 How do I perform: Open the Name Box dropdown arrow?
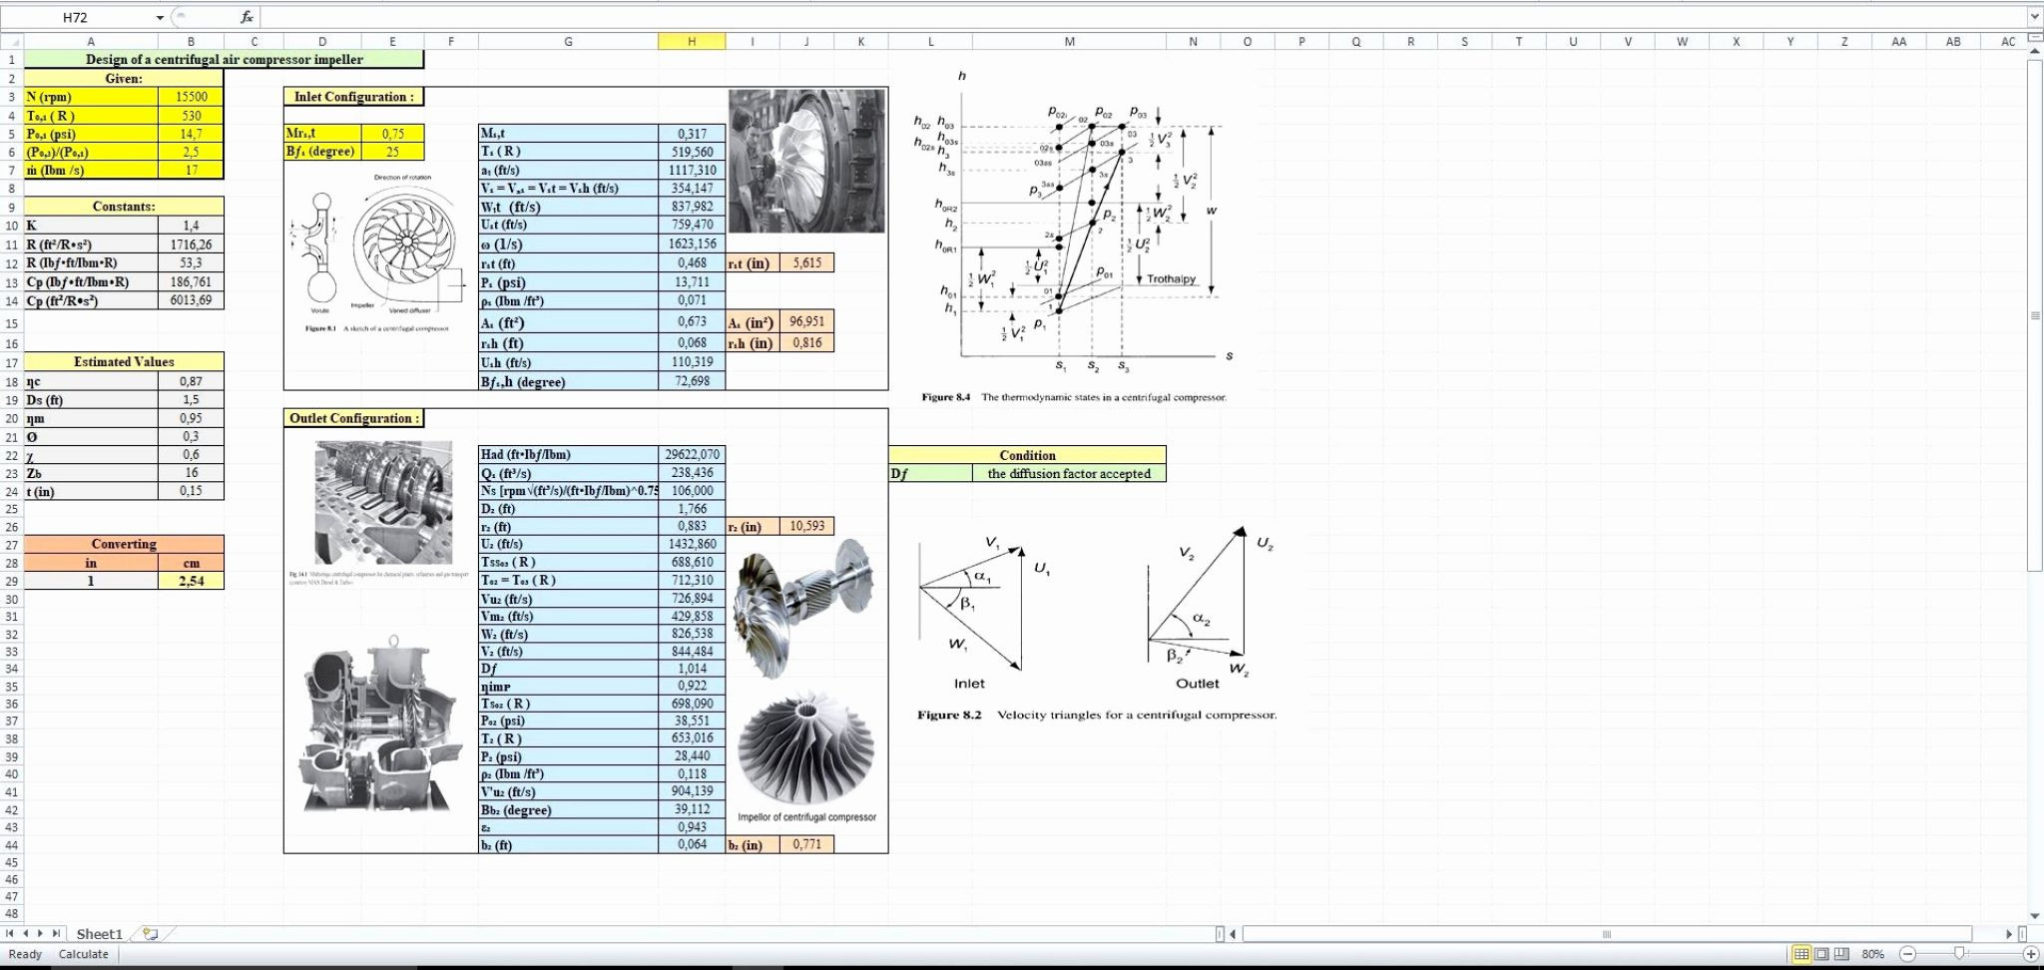[x=160, y=18]
